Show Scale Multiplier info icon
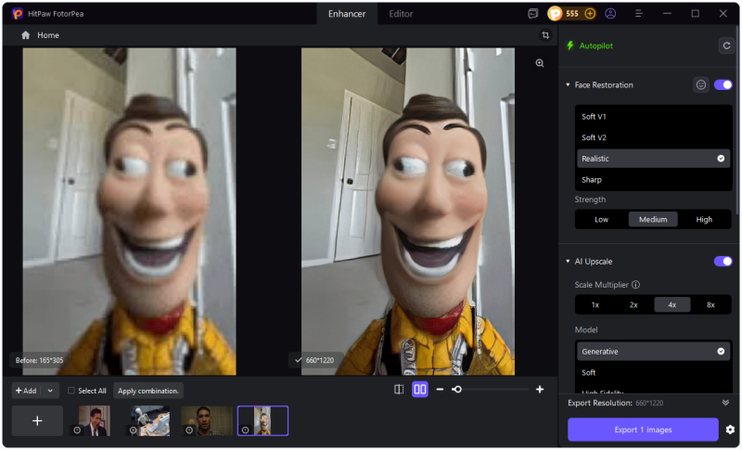This screenshot has height=450, width=742. point(636,284)
